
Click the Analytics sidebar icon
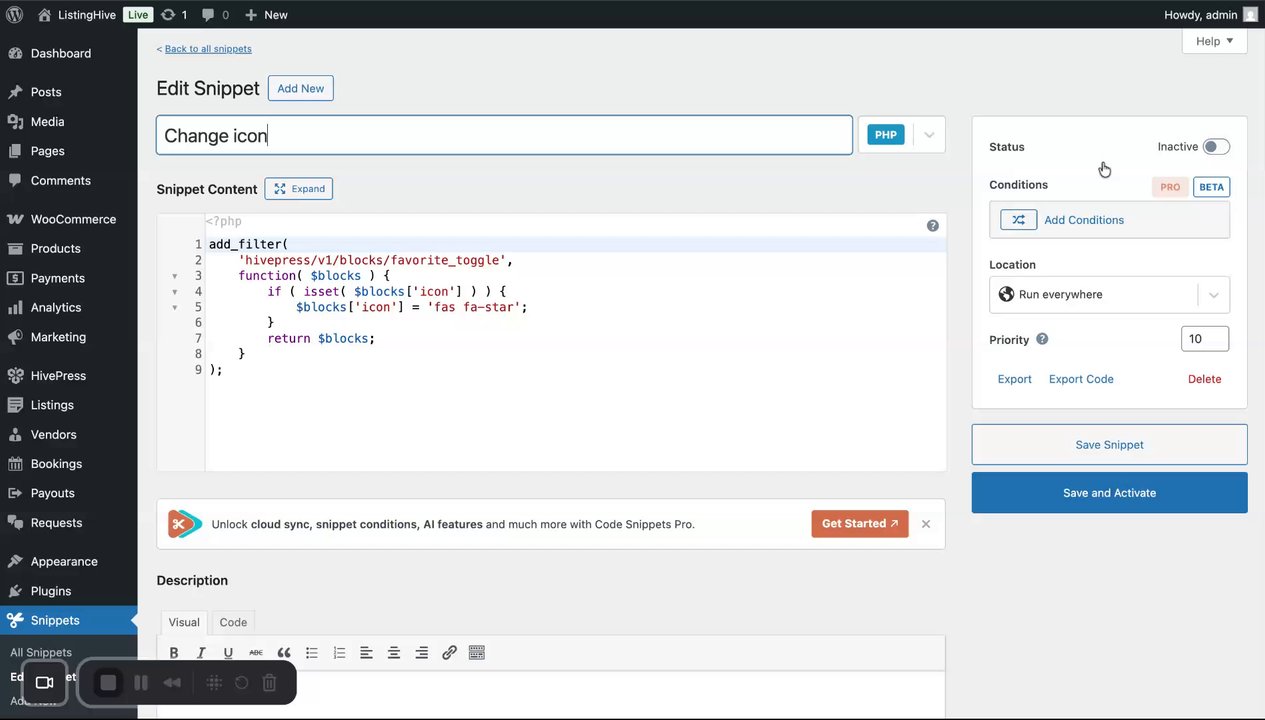[x=15, y=307]
